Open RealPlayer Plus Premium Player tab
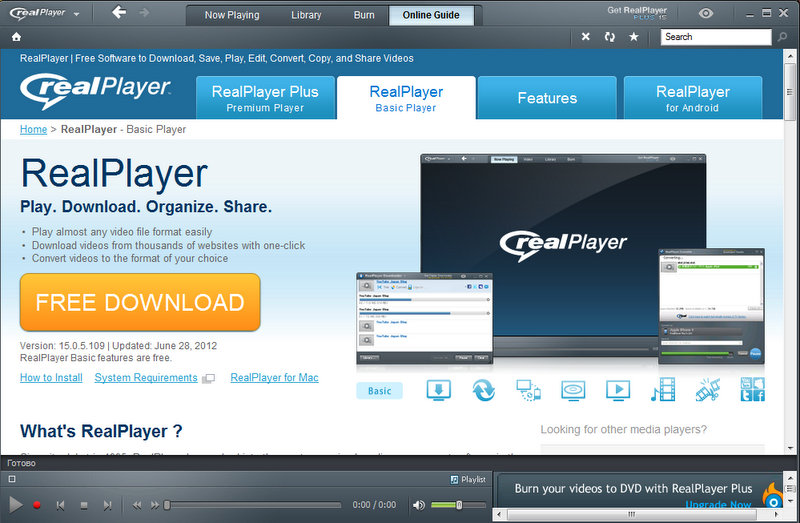The height and width of the screenshot is (523, 800). tap(265, 98)
